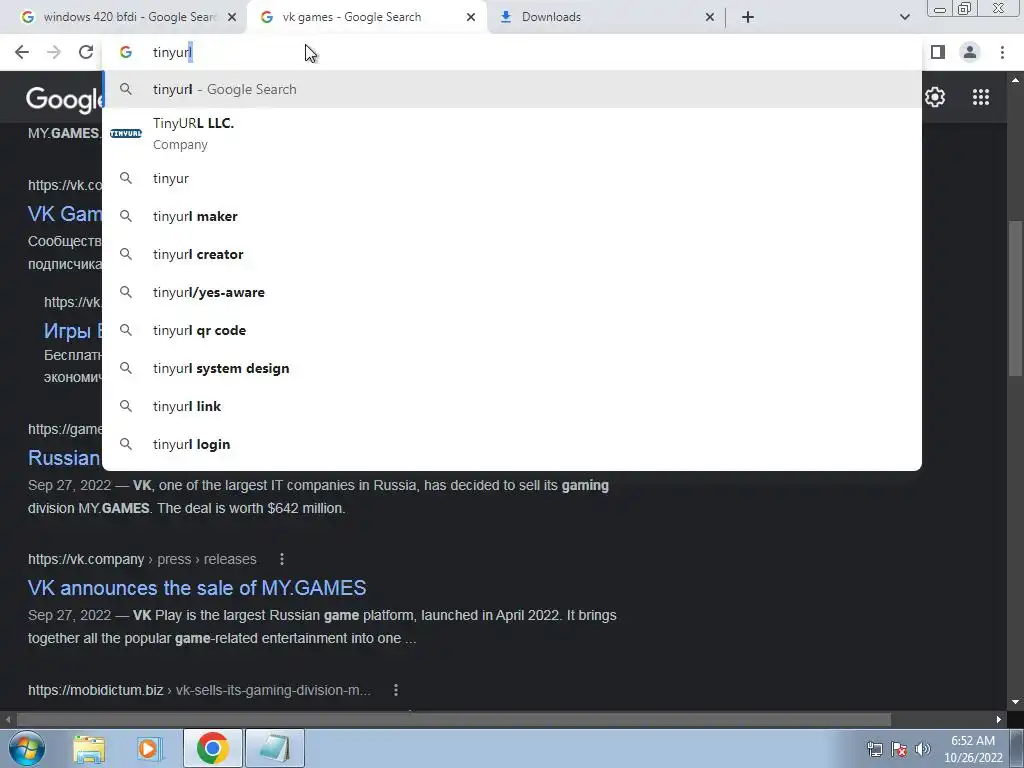The height and width of the screenshot is (768, 1024).
Task: Click horizontal scrollbar left arrow
Action: tap(7, 720)
